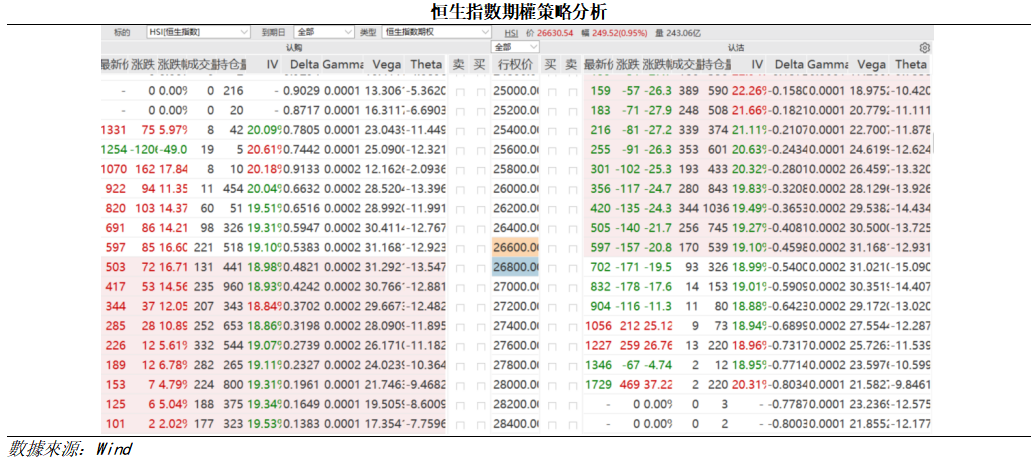1036x463 pixels.
Task: Select the strike price 27000.00 cell
Action: (x=515, y=287)
